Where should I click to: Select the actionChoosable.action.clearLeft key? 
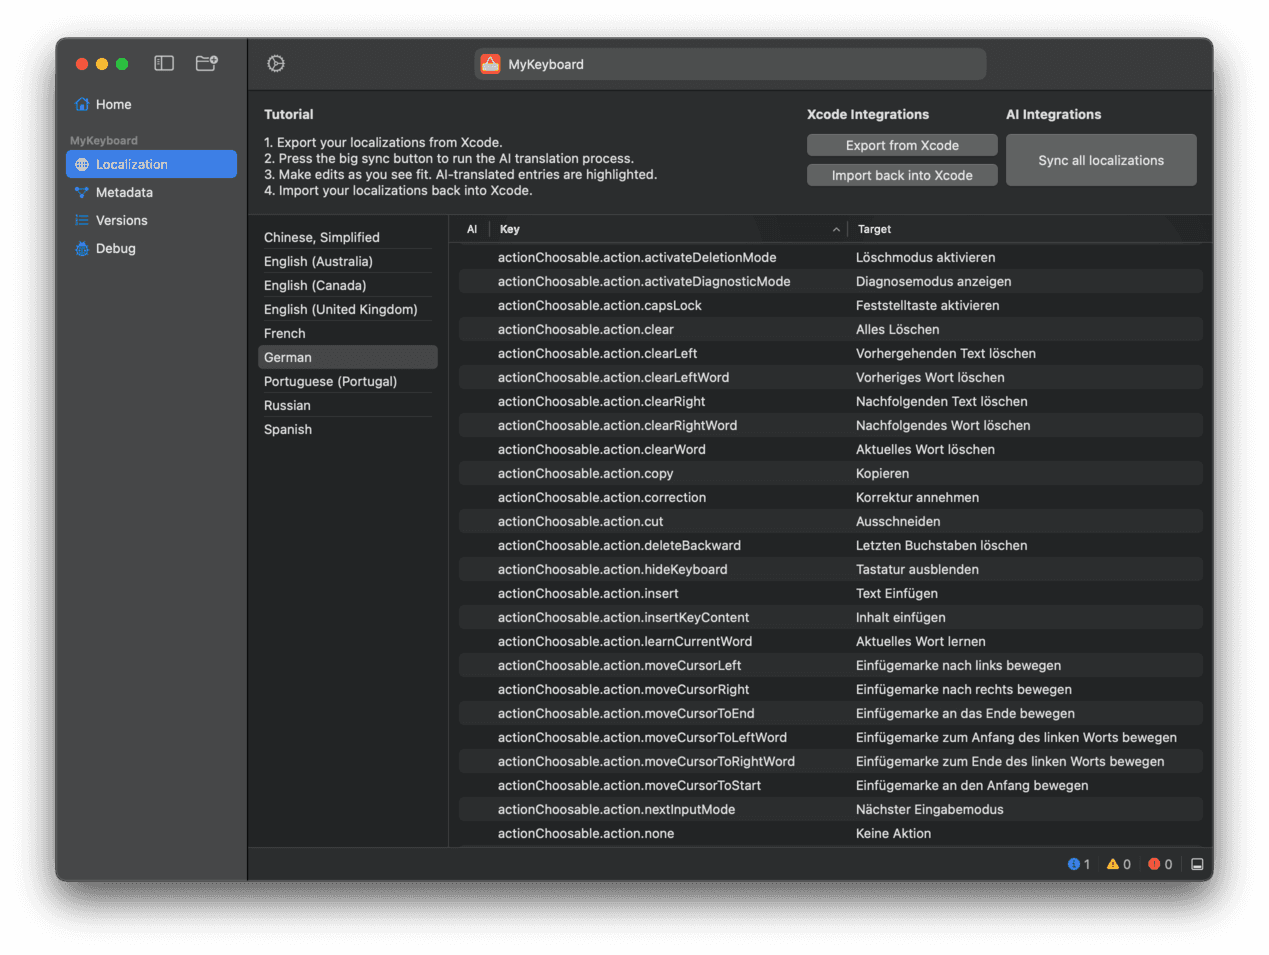pyautogui.click(x=597, y=353)
